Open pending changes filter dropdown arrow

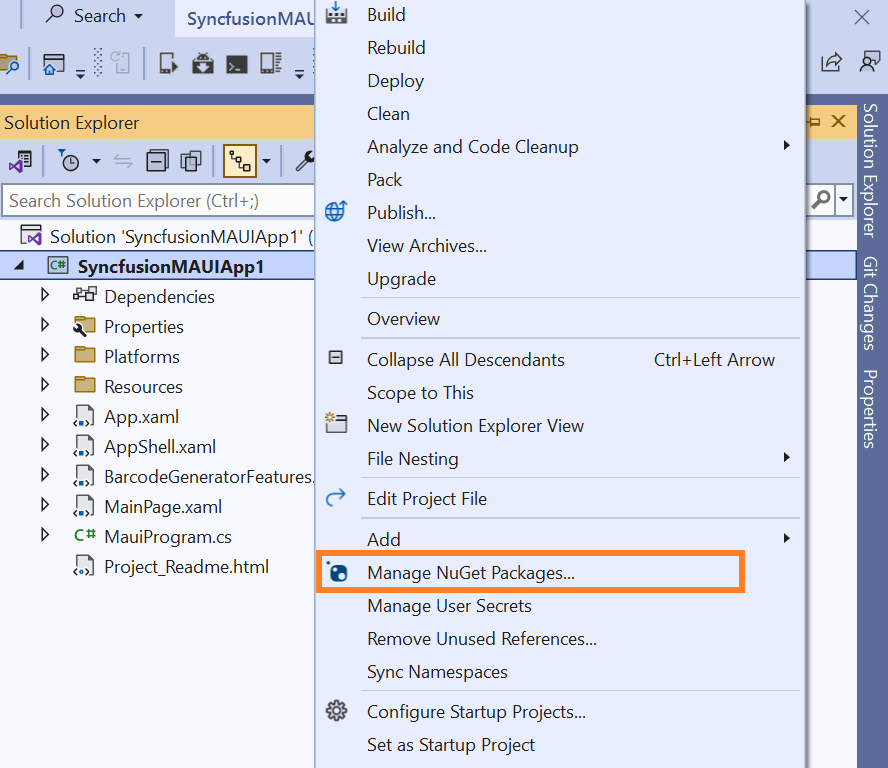[96, 161]
